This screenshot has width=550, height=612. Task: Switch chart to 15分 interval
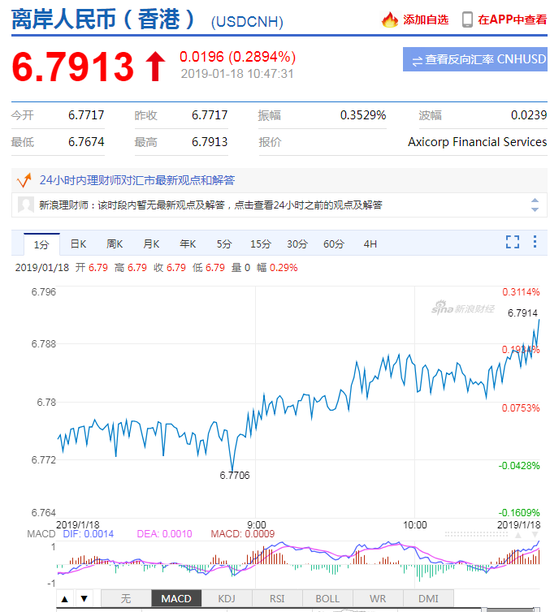260,244
